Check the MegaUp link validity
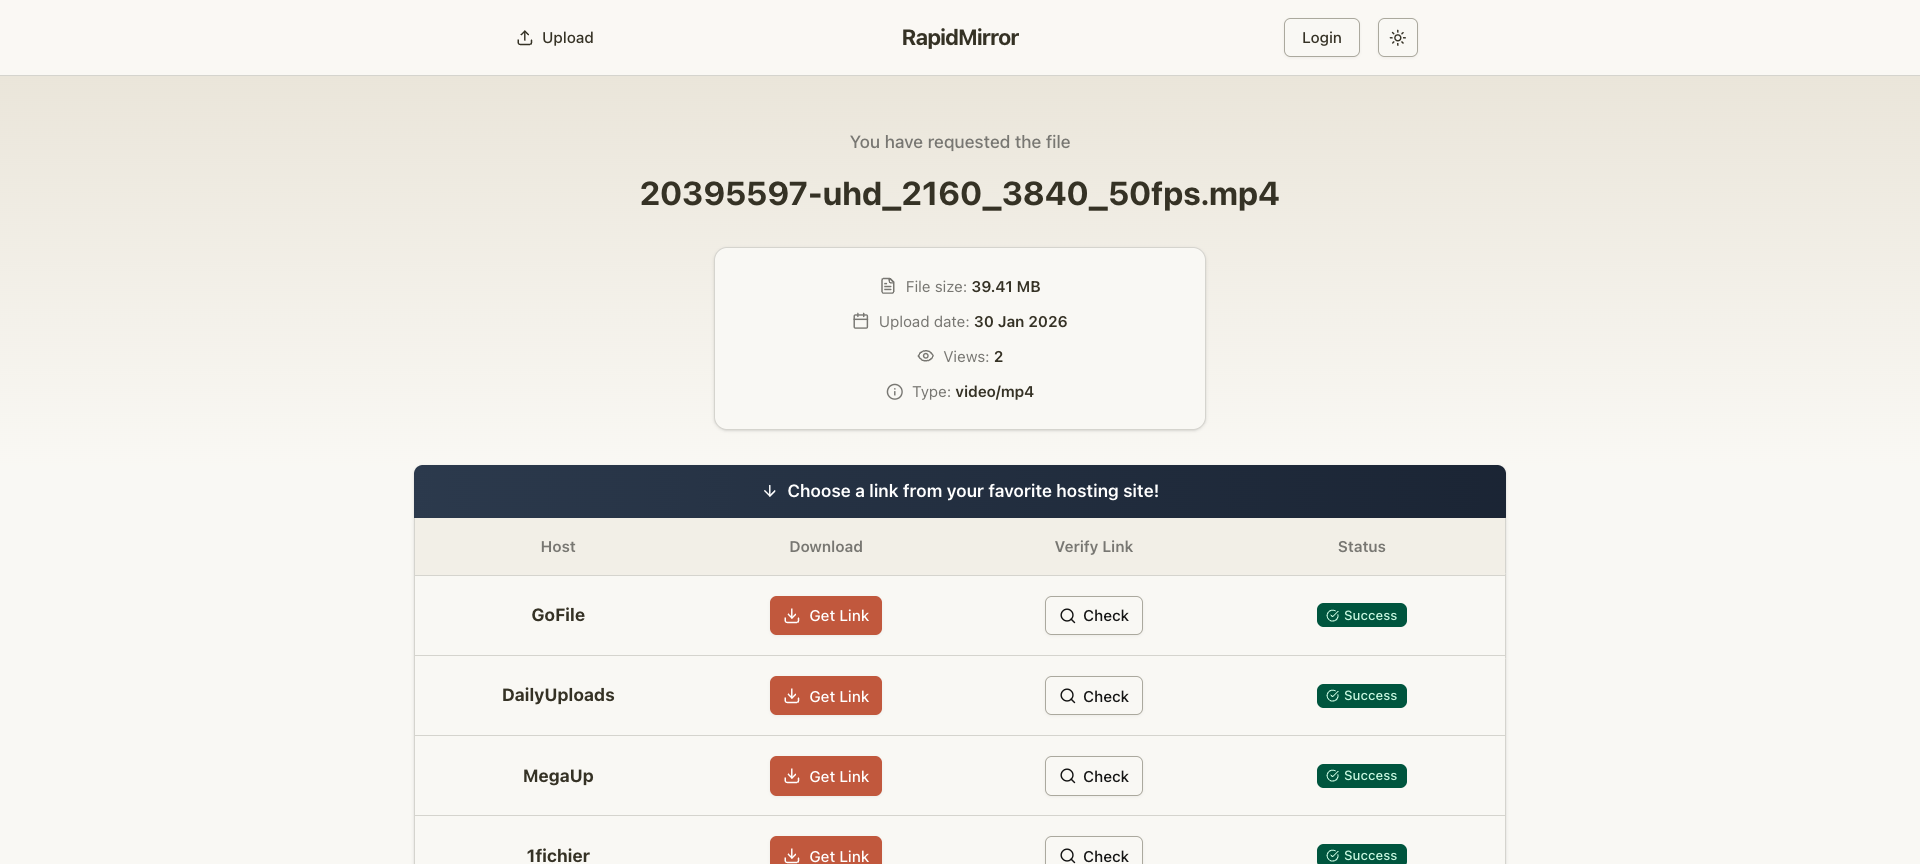The image size is (1920, 864). (x=1094, y=776)
